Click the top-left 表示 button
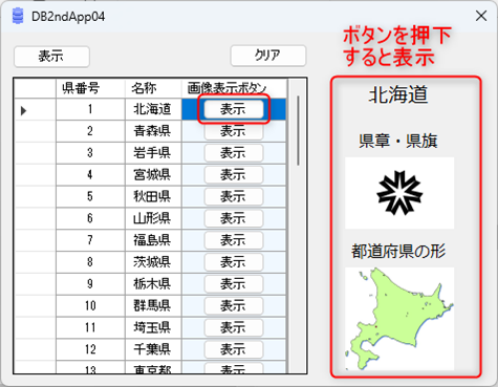 pyautogui.click(x=52, y=56)
